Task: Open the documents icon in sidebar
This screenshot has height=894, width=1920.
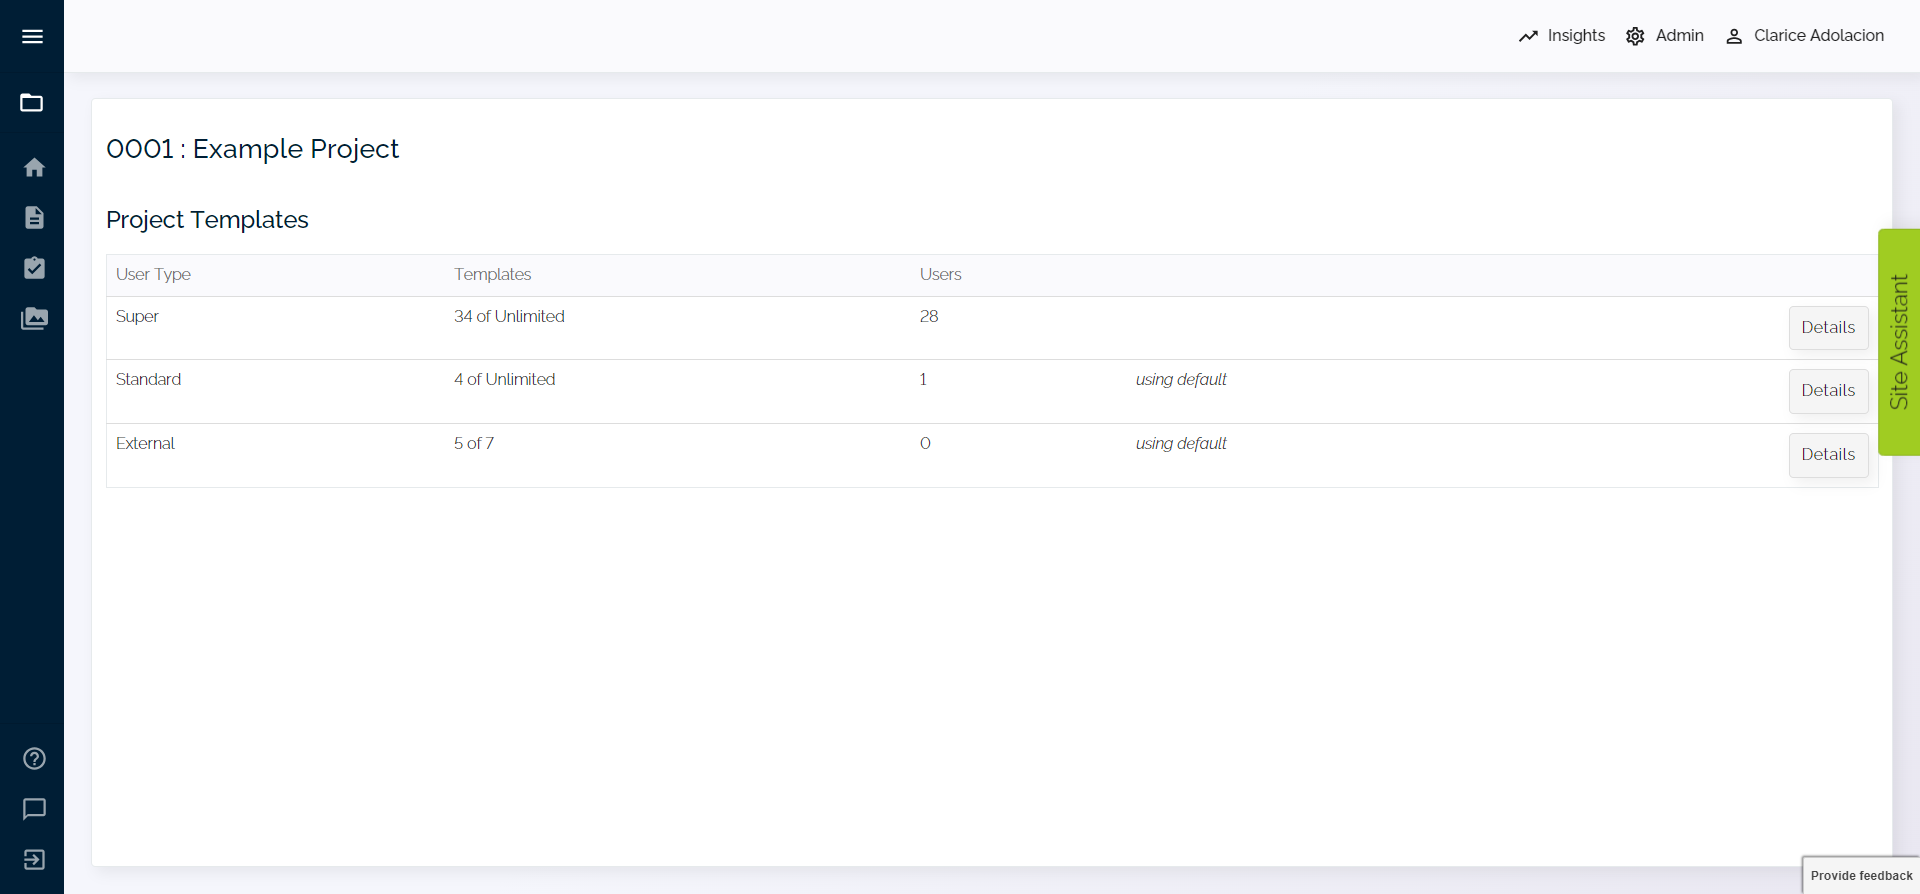Action: click(34, 218)
